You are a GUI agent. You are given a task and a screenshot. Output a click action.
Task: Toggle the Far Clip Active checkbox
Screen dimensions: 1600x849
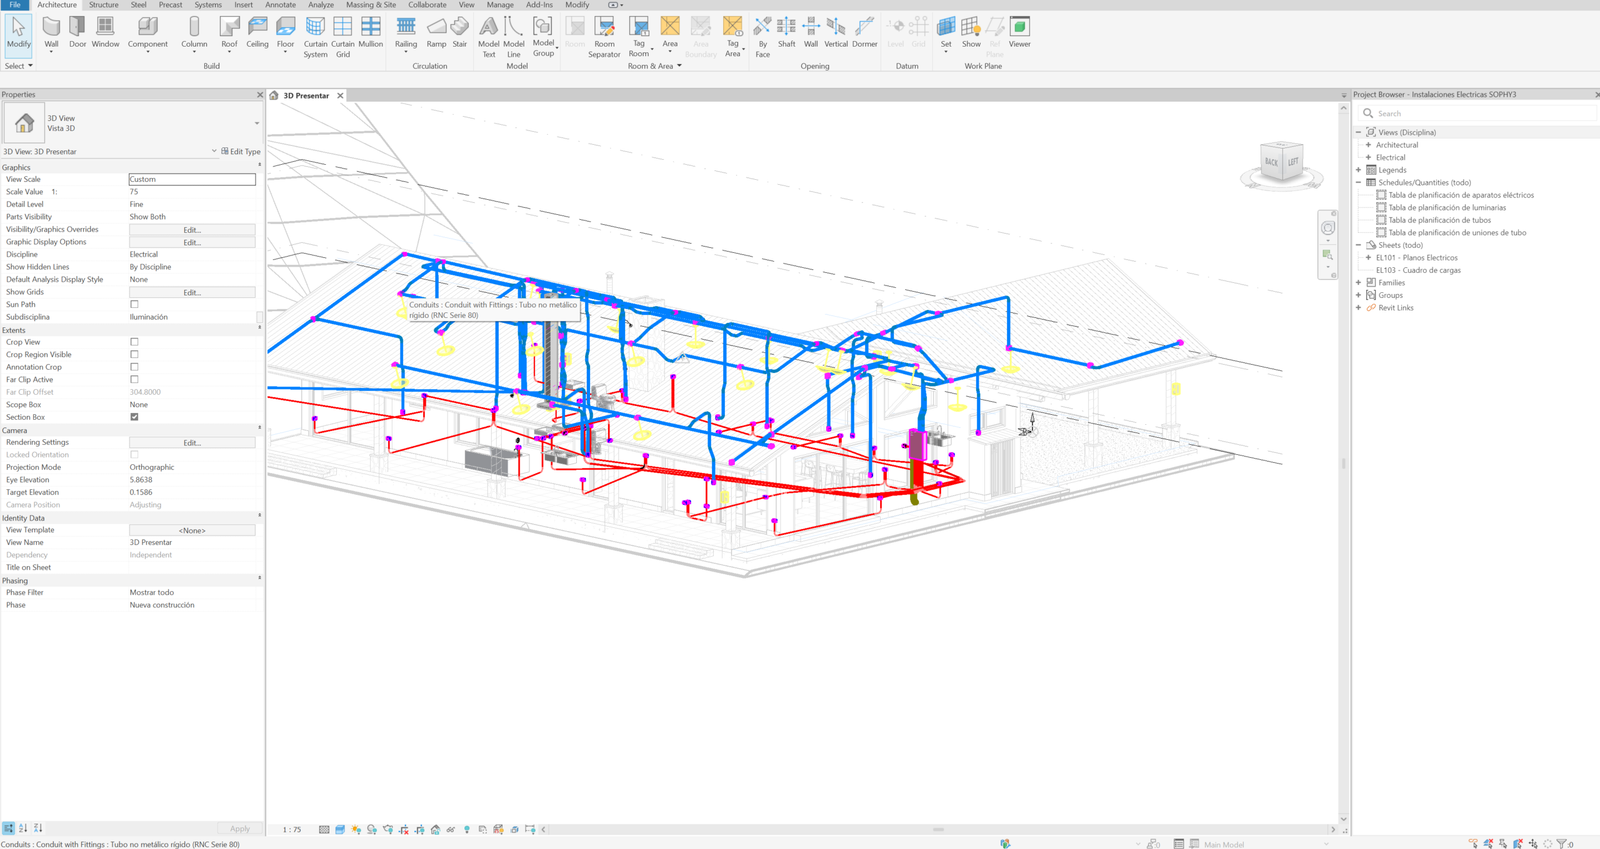(134, 380)
